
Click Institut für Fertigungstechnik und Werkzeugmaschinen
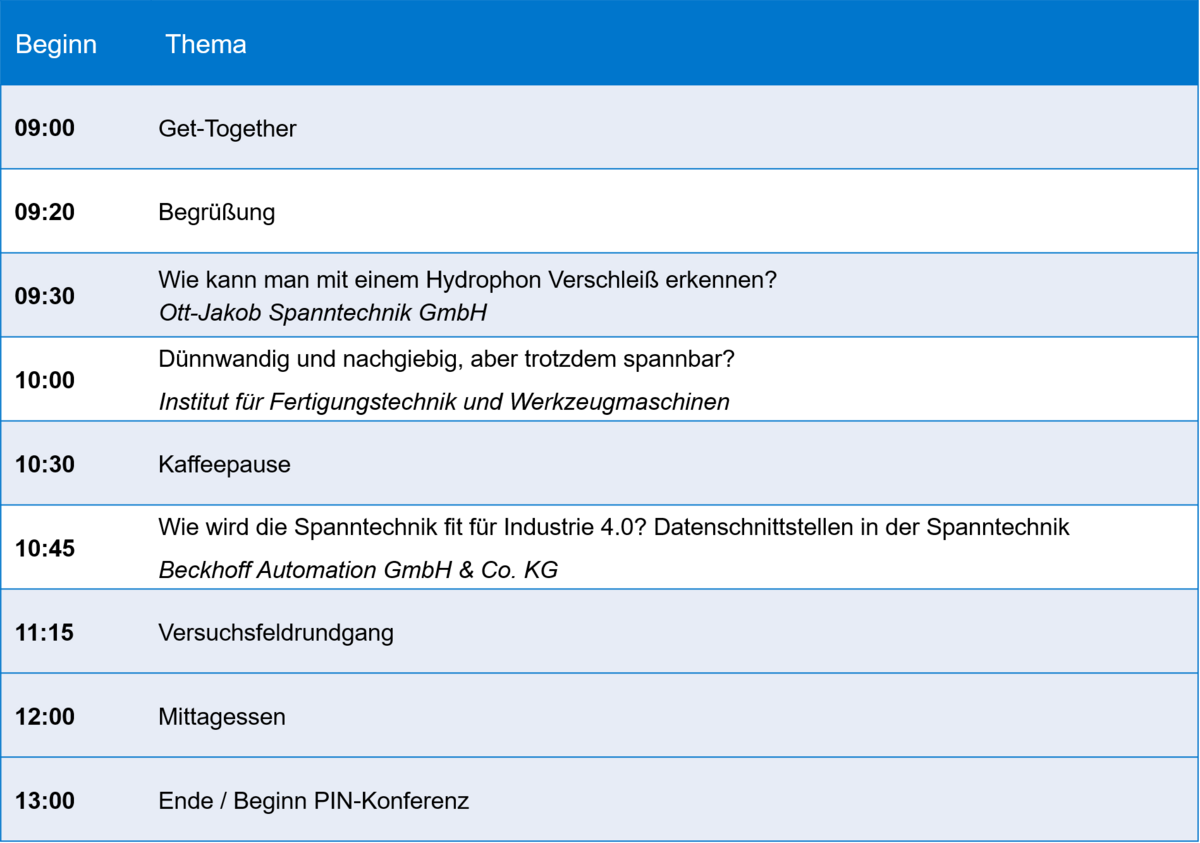pos(444,402)
